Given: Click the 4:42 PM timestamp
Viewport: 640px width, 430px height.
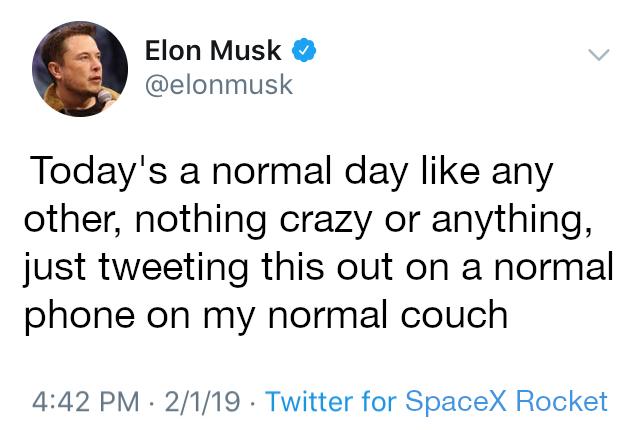Looking at the screenshot, I should point(86,401).
